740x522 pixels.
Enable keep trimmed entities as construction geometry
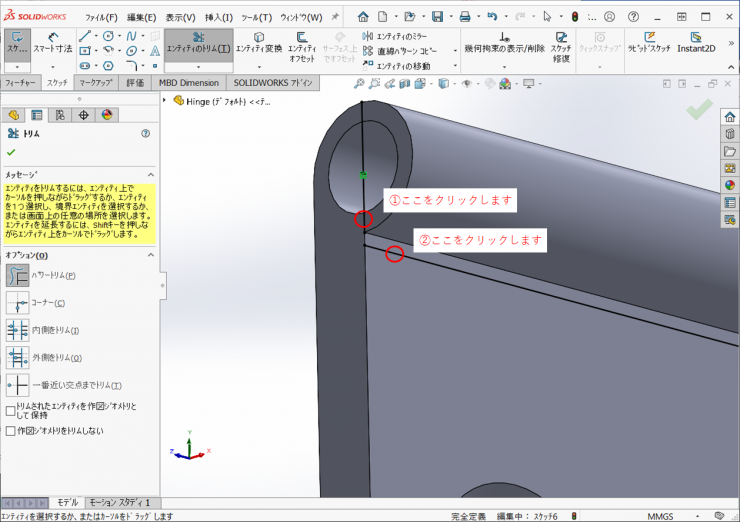coord(11,410)
